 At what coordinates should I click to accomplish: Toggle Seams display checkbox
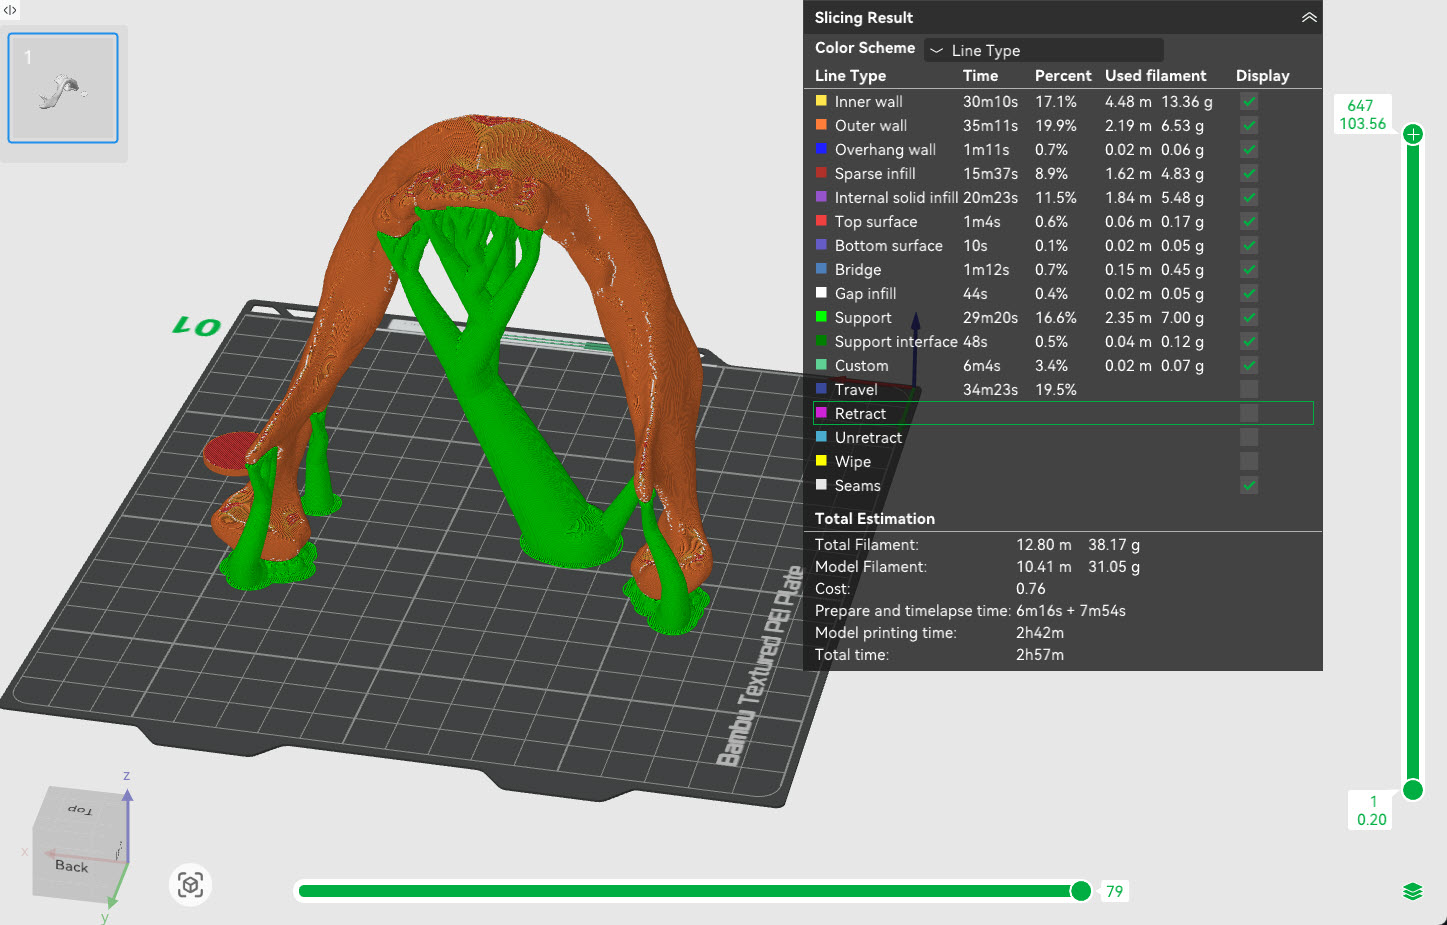(x=1249, y=485)
